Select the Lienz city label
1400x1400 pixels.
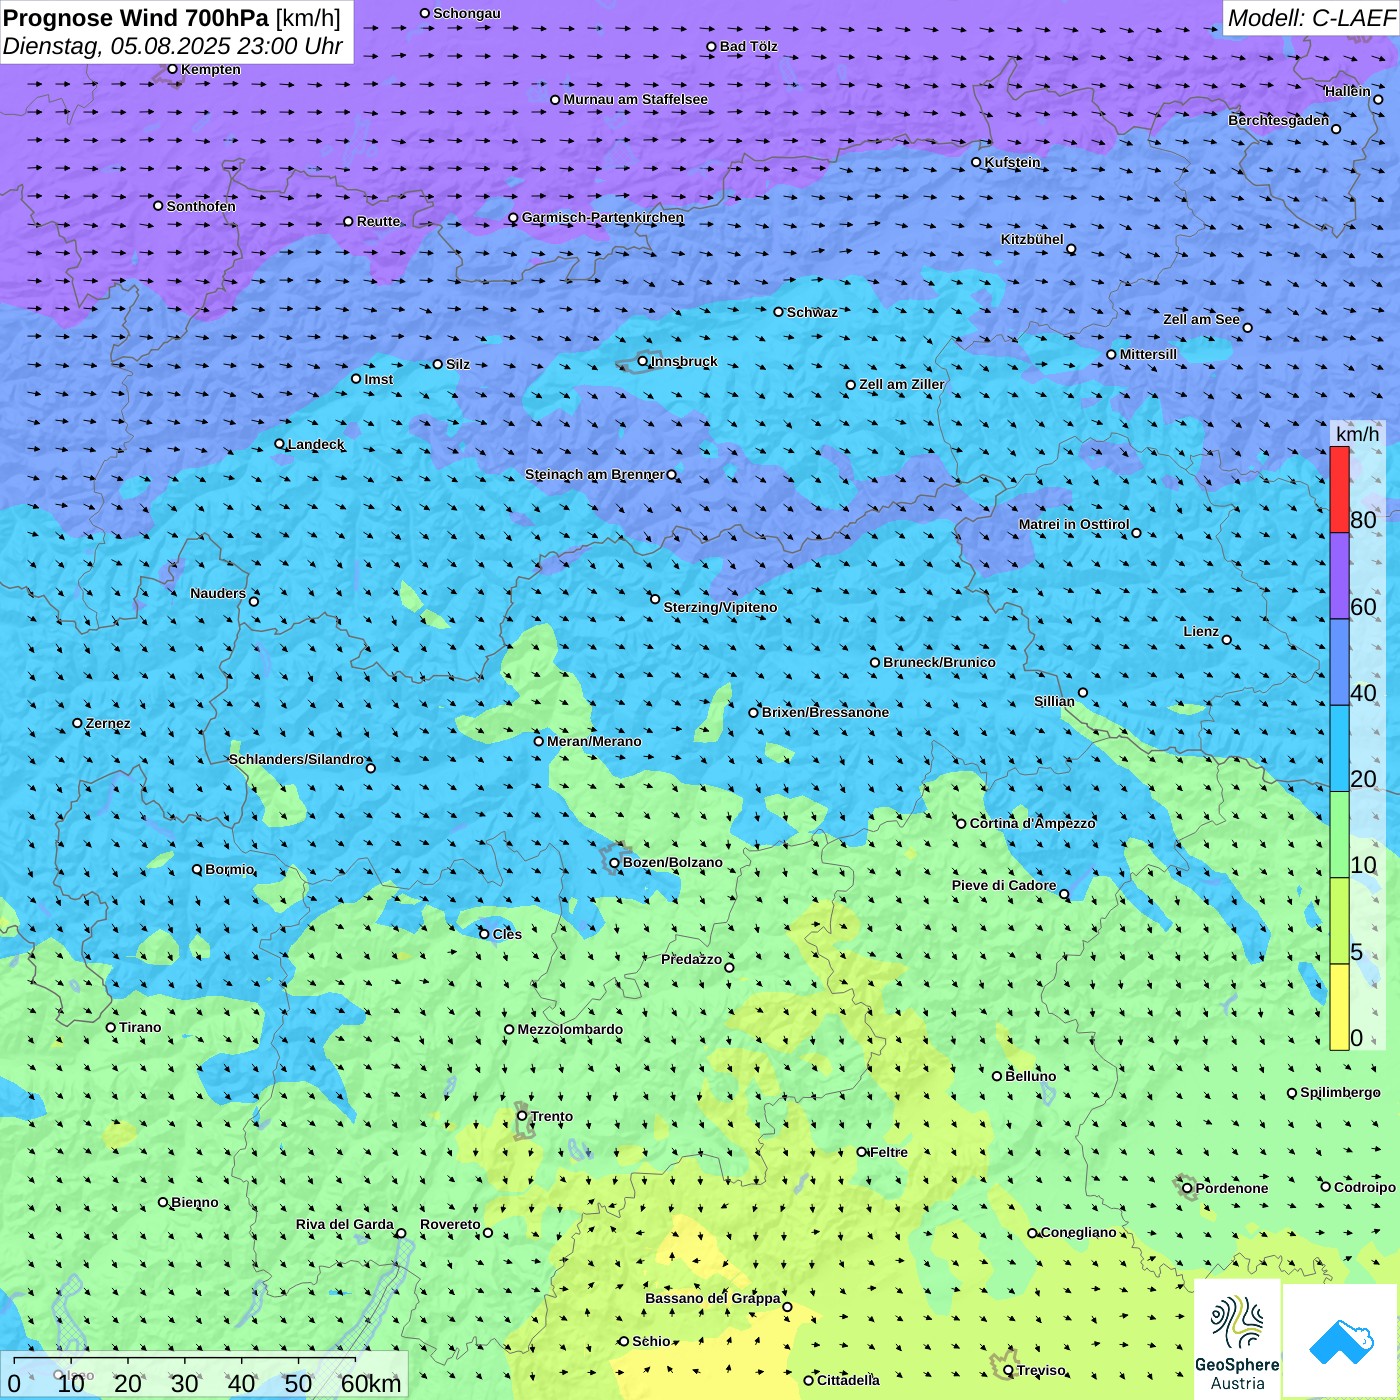(1201, 631)
